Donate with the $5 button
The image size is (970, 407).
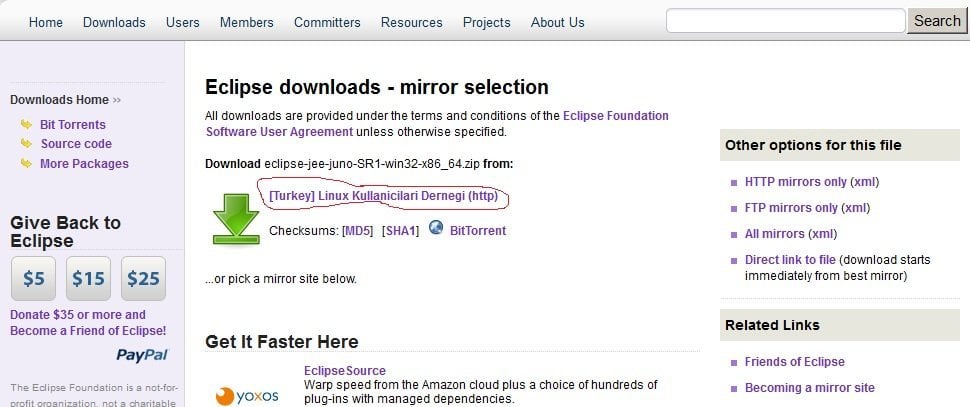click(34, 279)
